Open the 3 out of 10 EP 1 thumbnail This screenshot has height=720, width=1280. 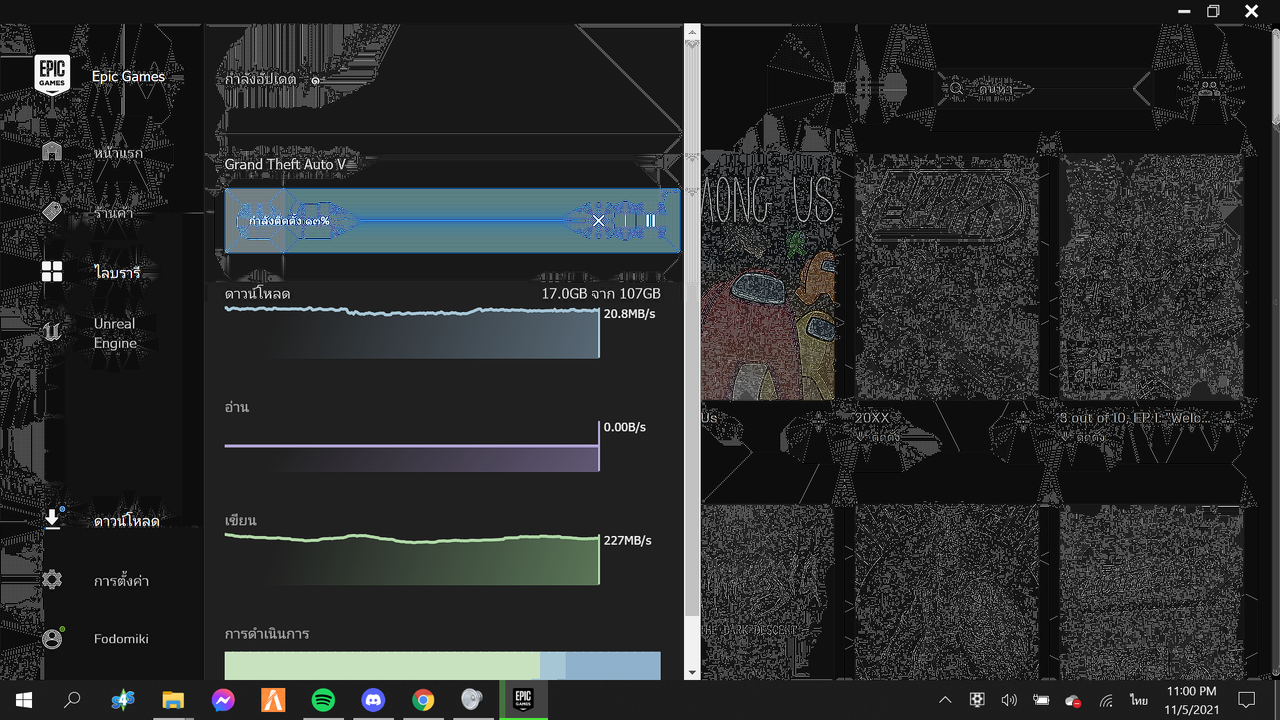[1151, 277]
